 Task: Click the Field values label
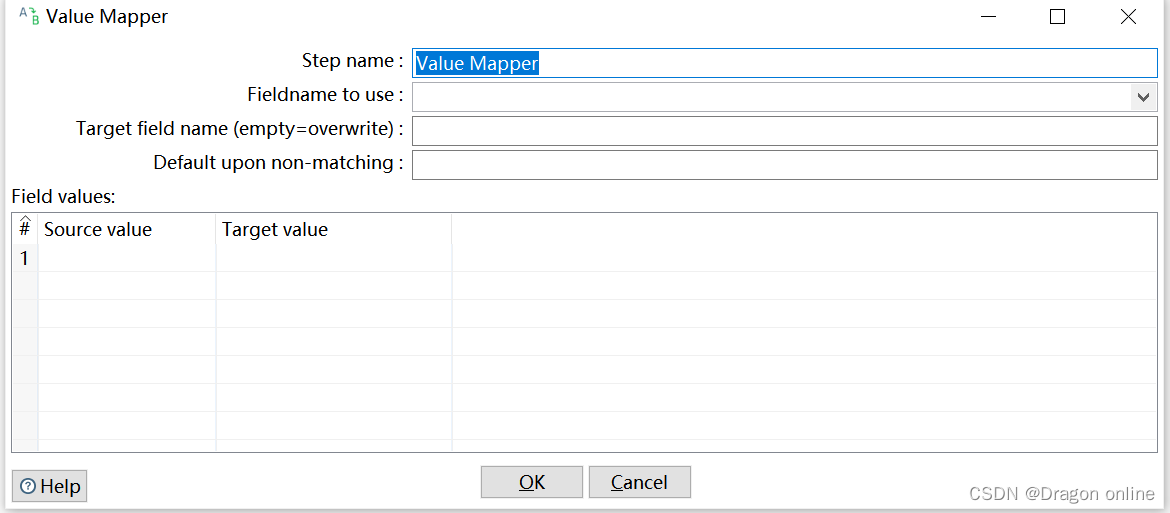[x=64, y=197]
